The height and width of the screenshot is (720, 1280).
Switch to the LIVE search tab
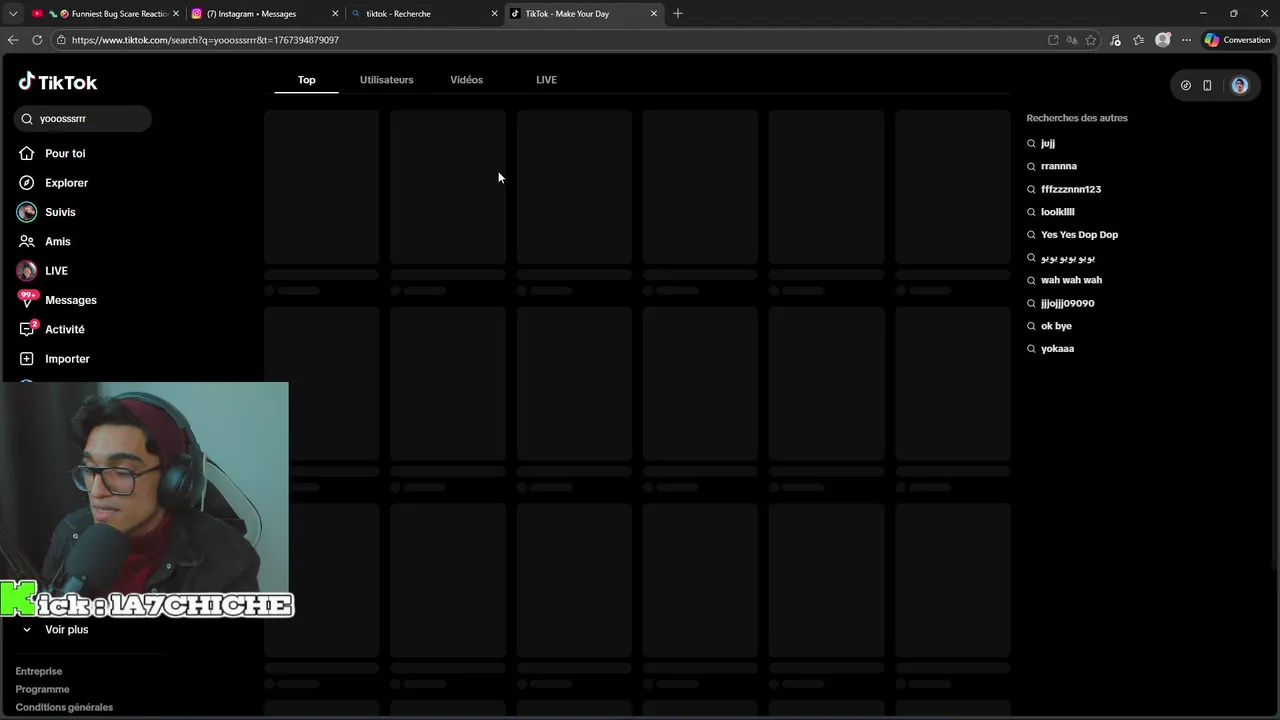546,80
